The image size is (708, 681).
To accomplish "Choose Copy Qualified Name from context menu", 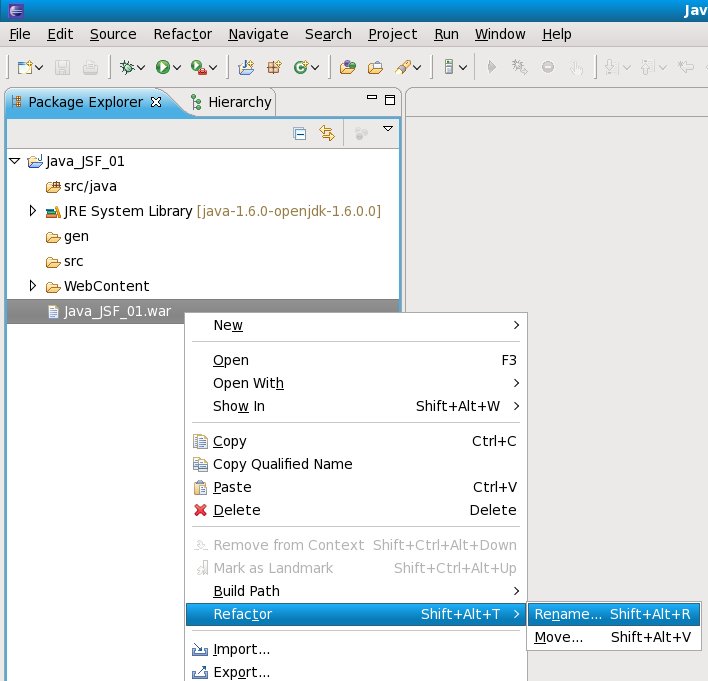I will pyautogui.click(x=282, y=464).
